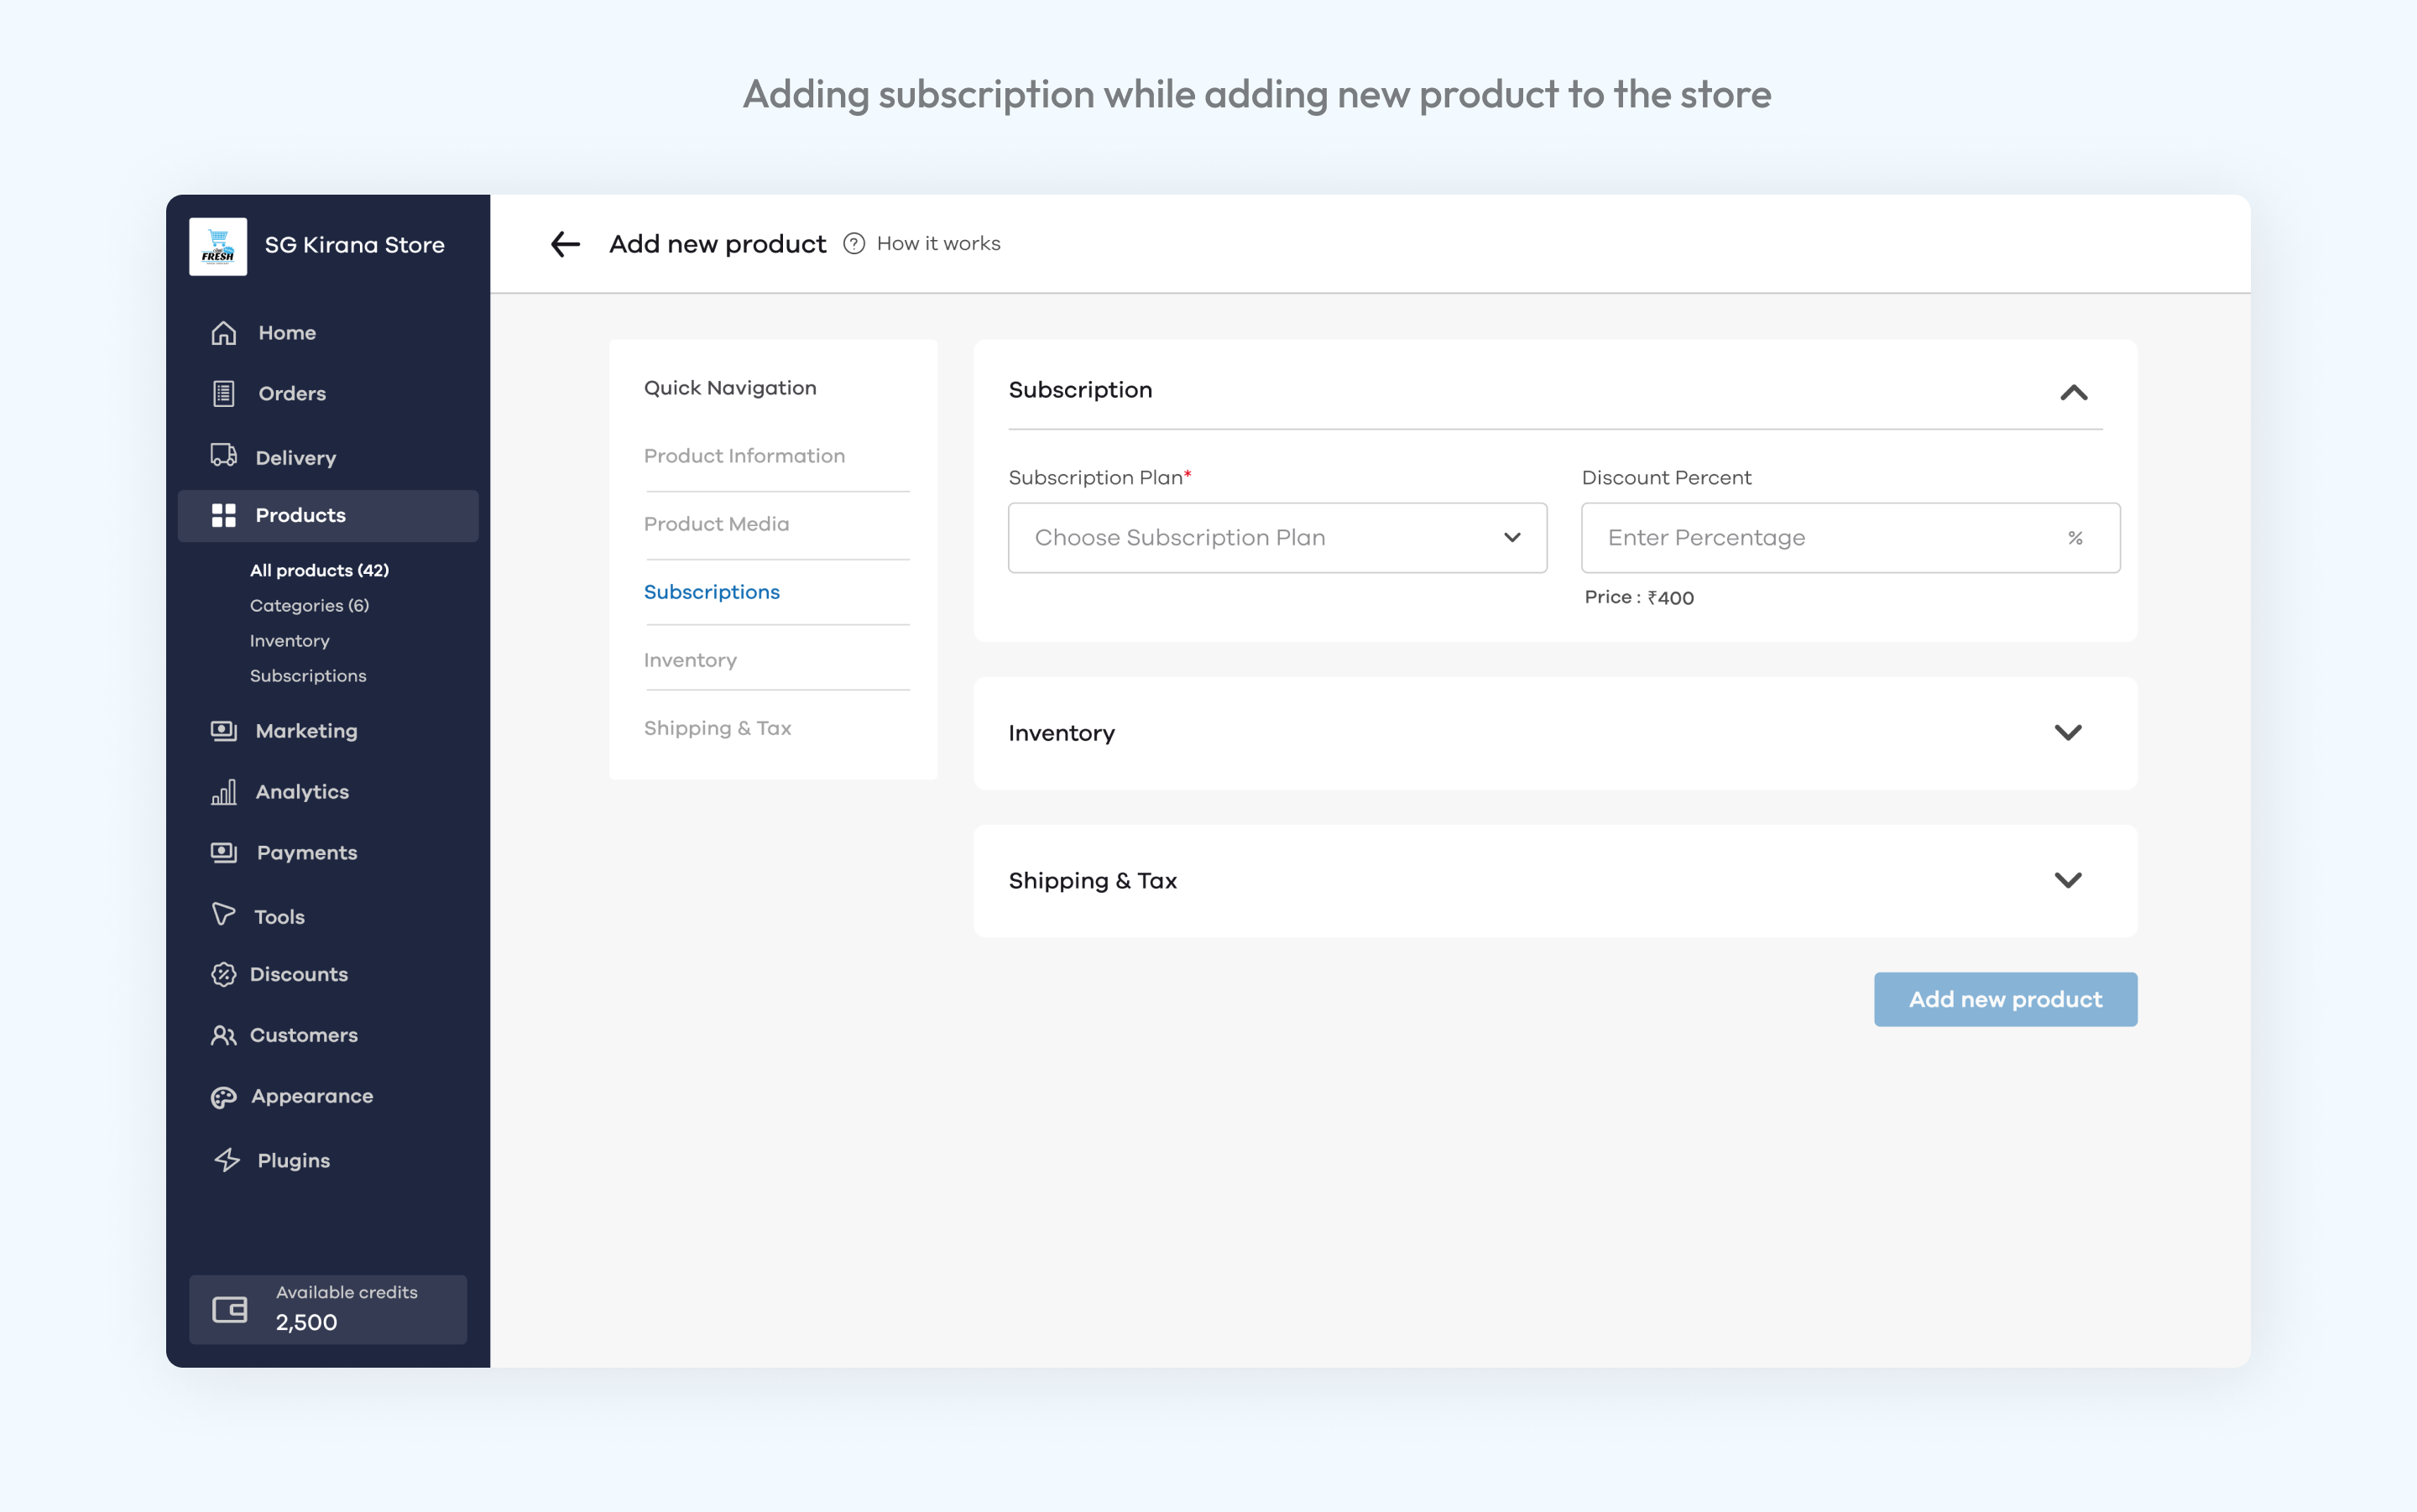This screenshot has height=1512, width=2417.
Task: Click the Discounts badge icon
Action: (224, 975)
